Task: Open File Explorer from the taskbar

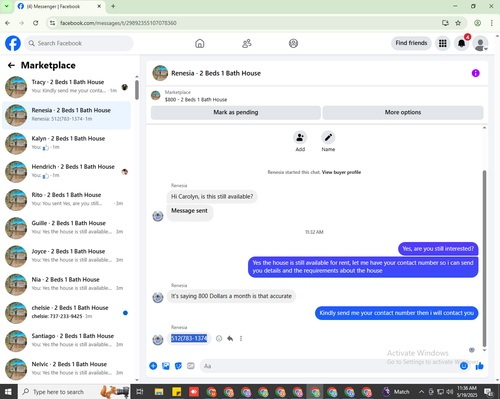Action: pyautogui.click(x=159, y=392)
